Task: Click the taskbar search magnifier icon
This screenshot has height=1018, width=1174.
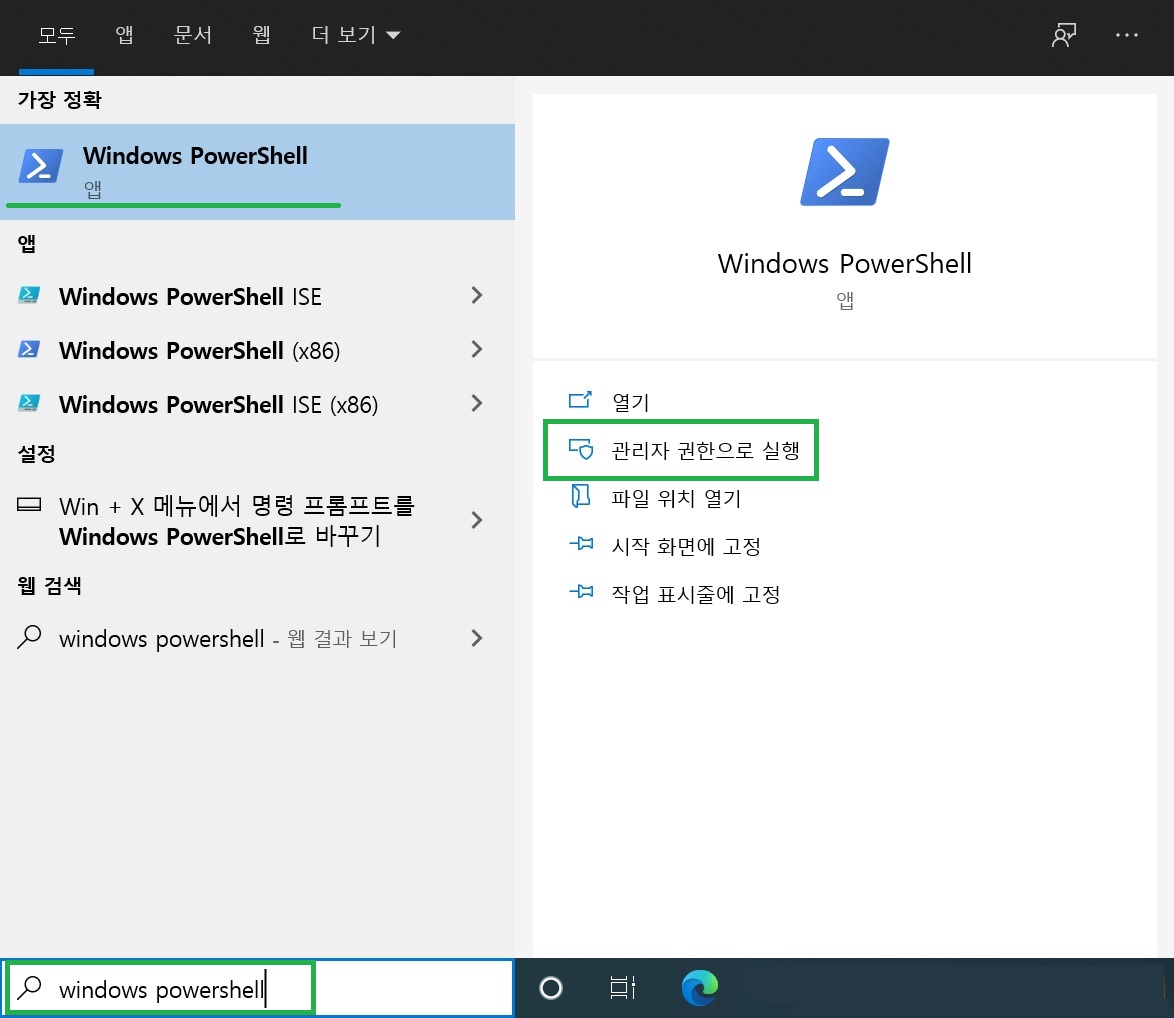Action: click(x=30, y=988)
